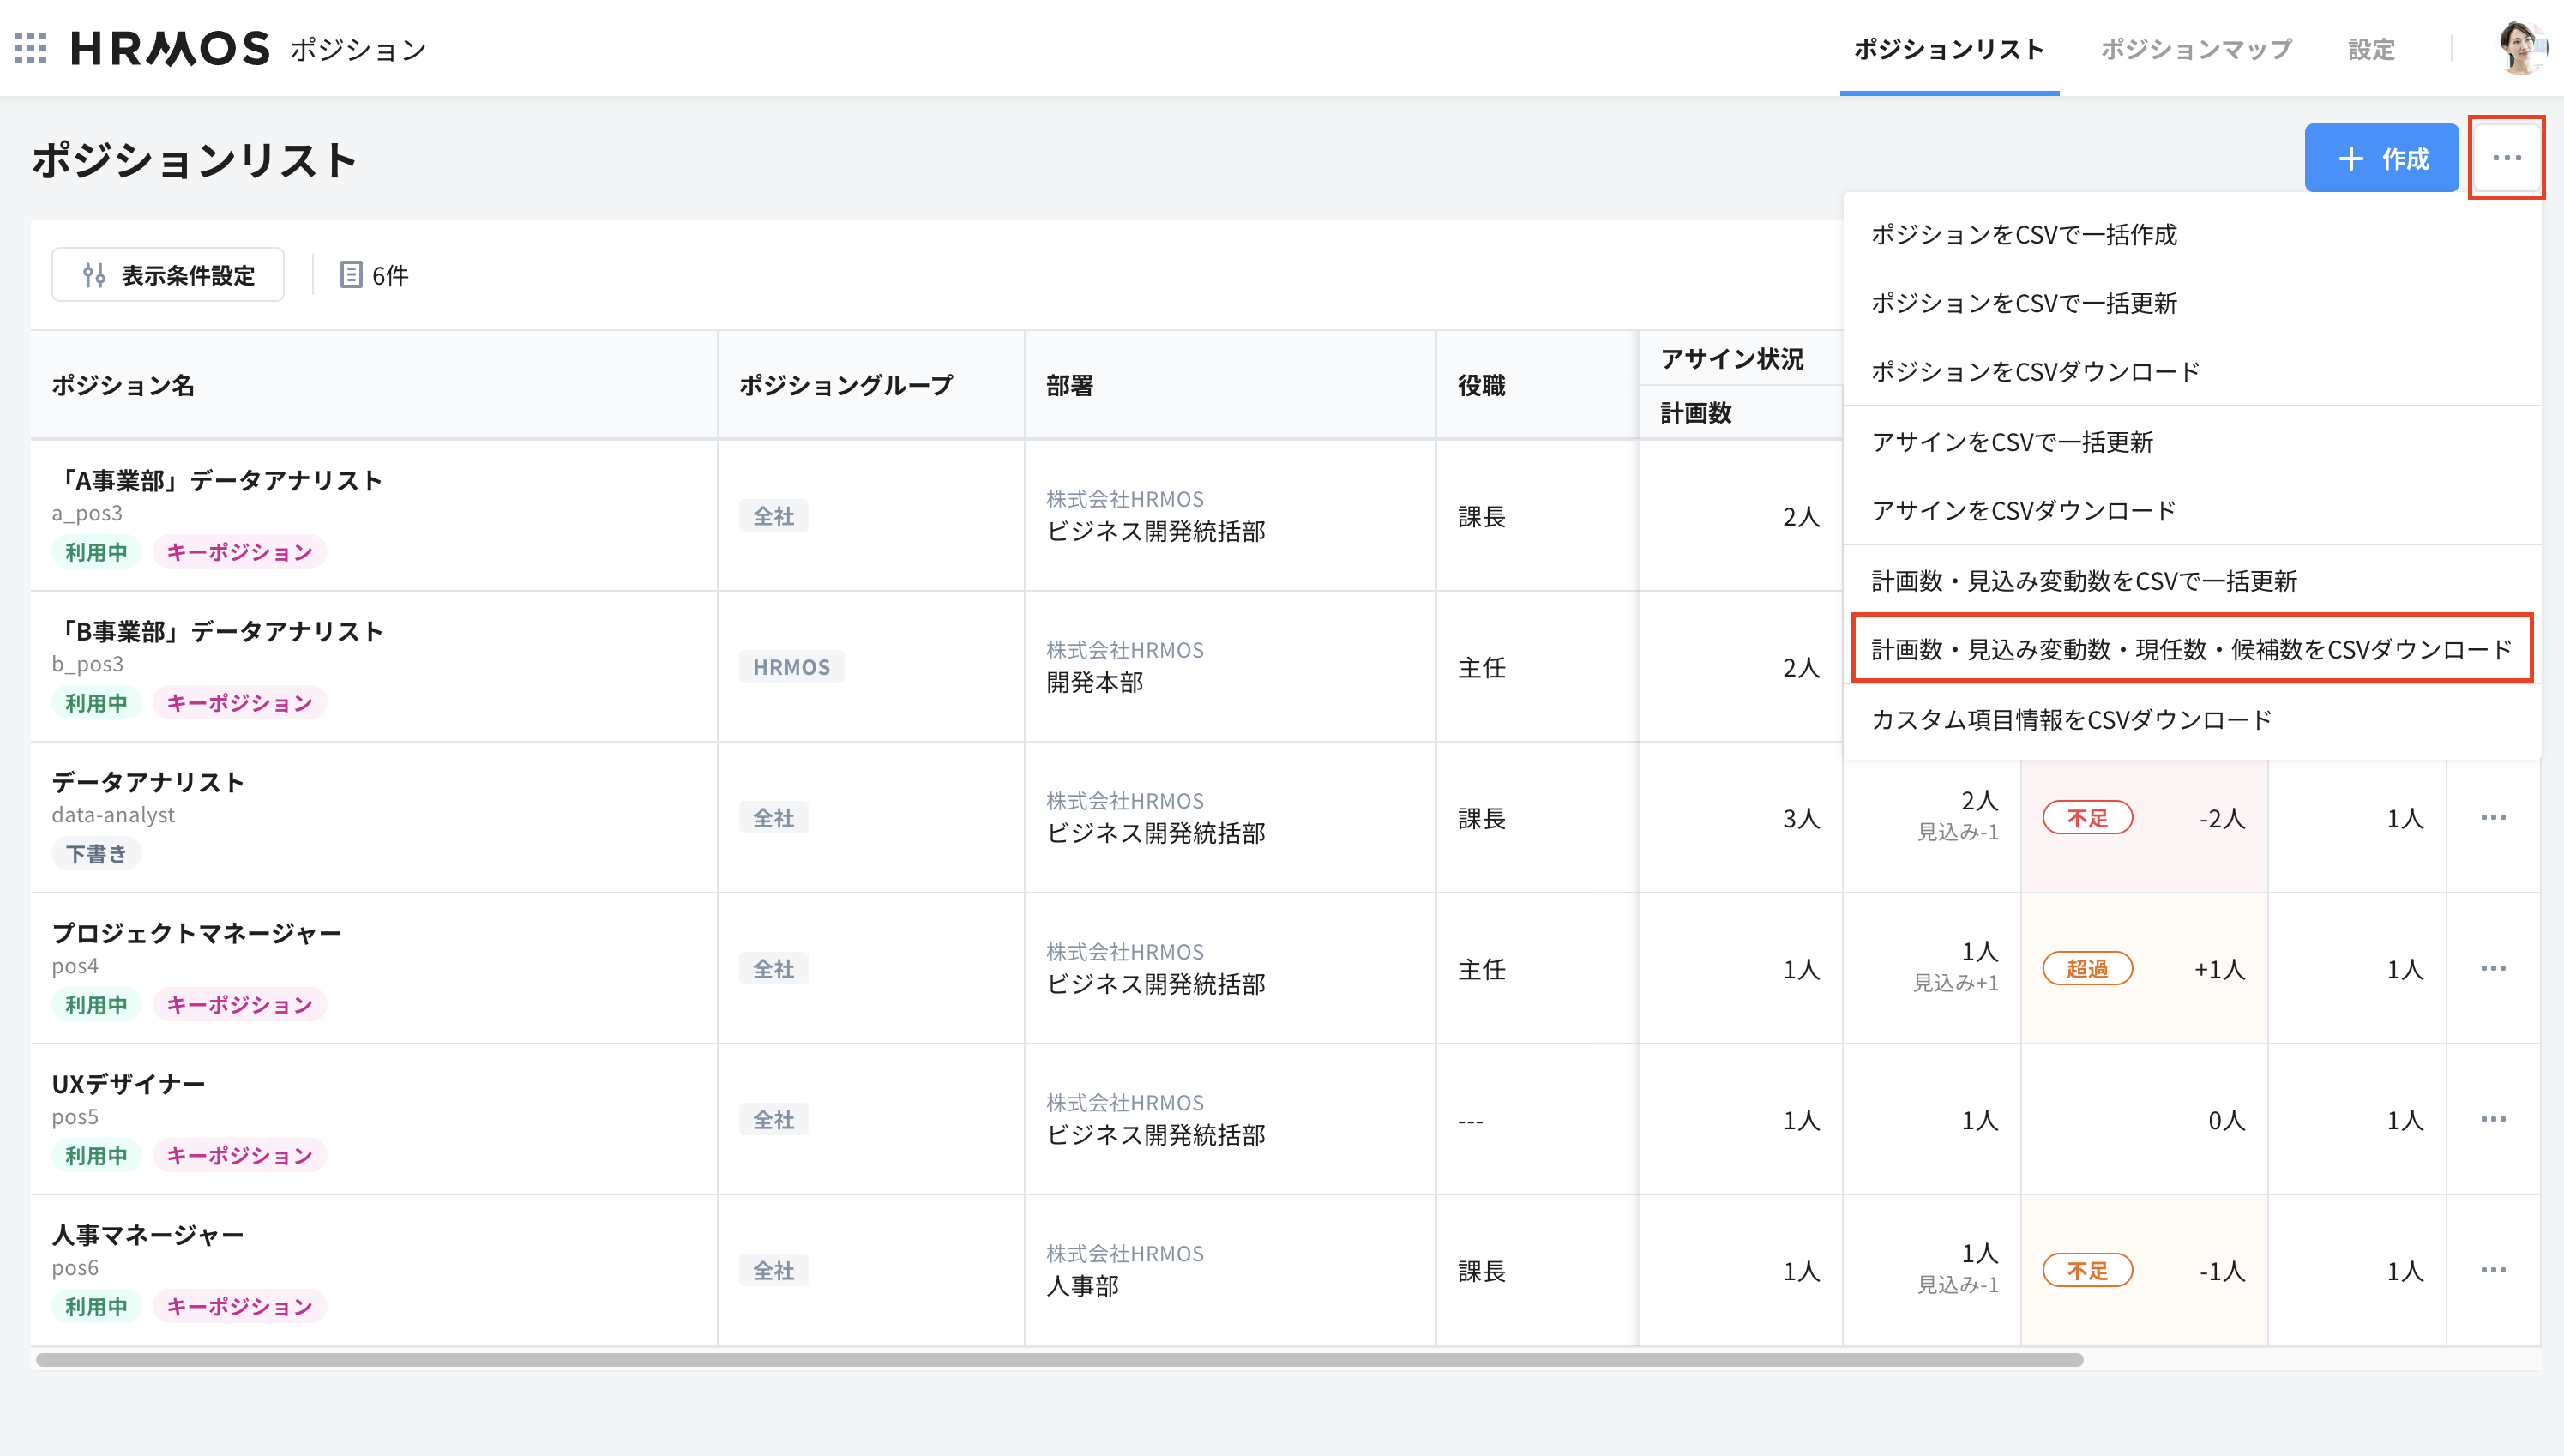
Task: Open row actions menu for データアナリスト
Action: coord(2492,818)
